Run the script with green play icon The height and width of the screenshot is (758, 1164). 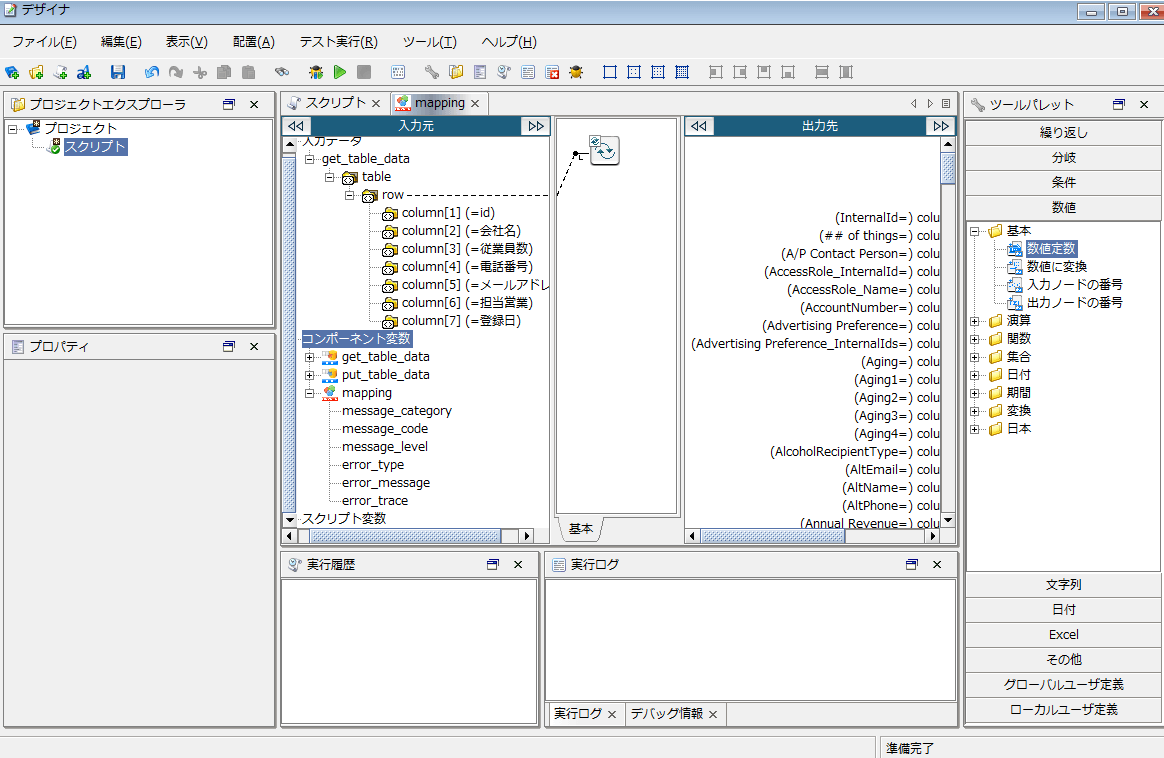[x=340, y=72]
